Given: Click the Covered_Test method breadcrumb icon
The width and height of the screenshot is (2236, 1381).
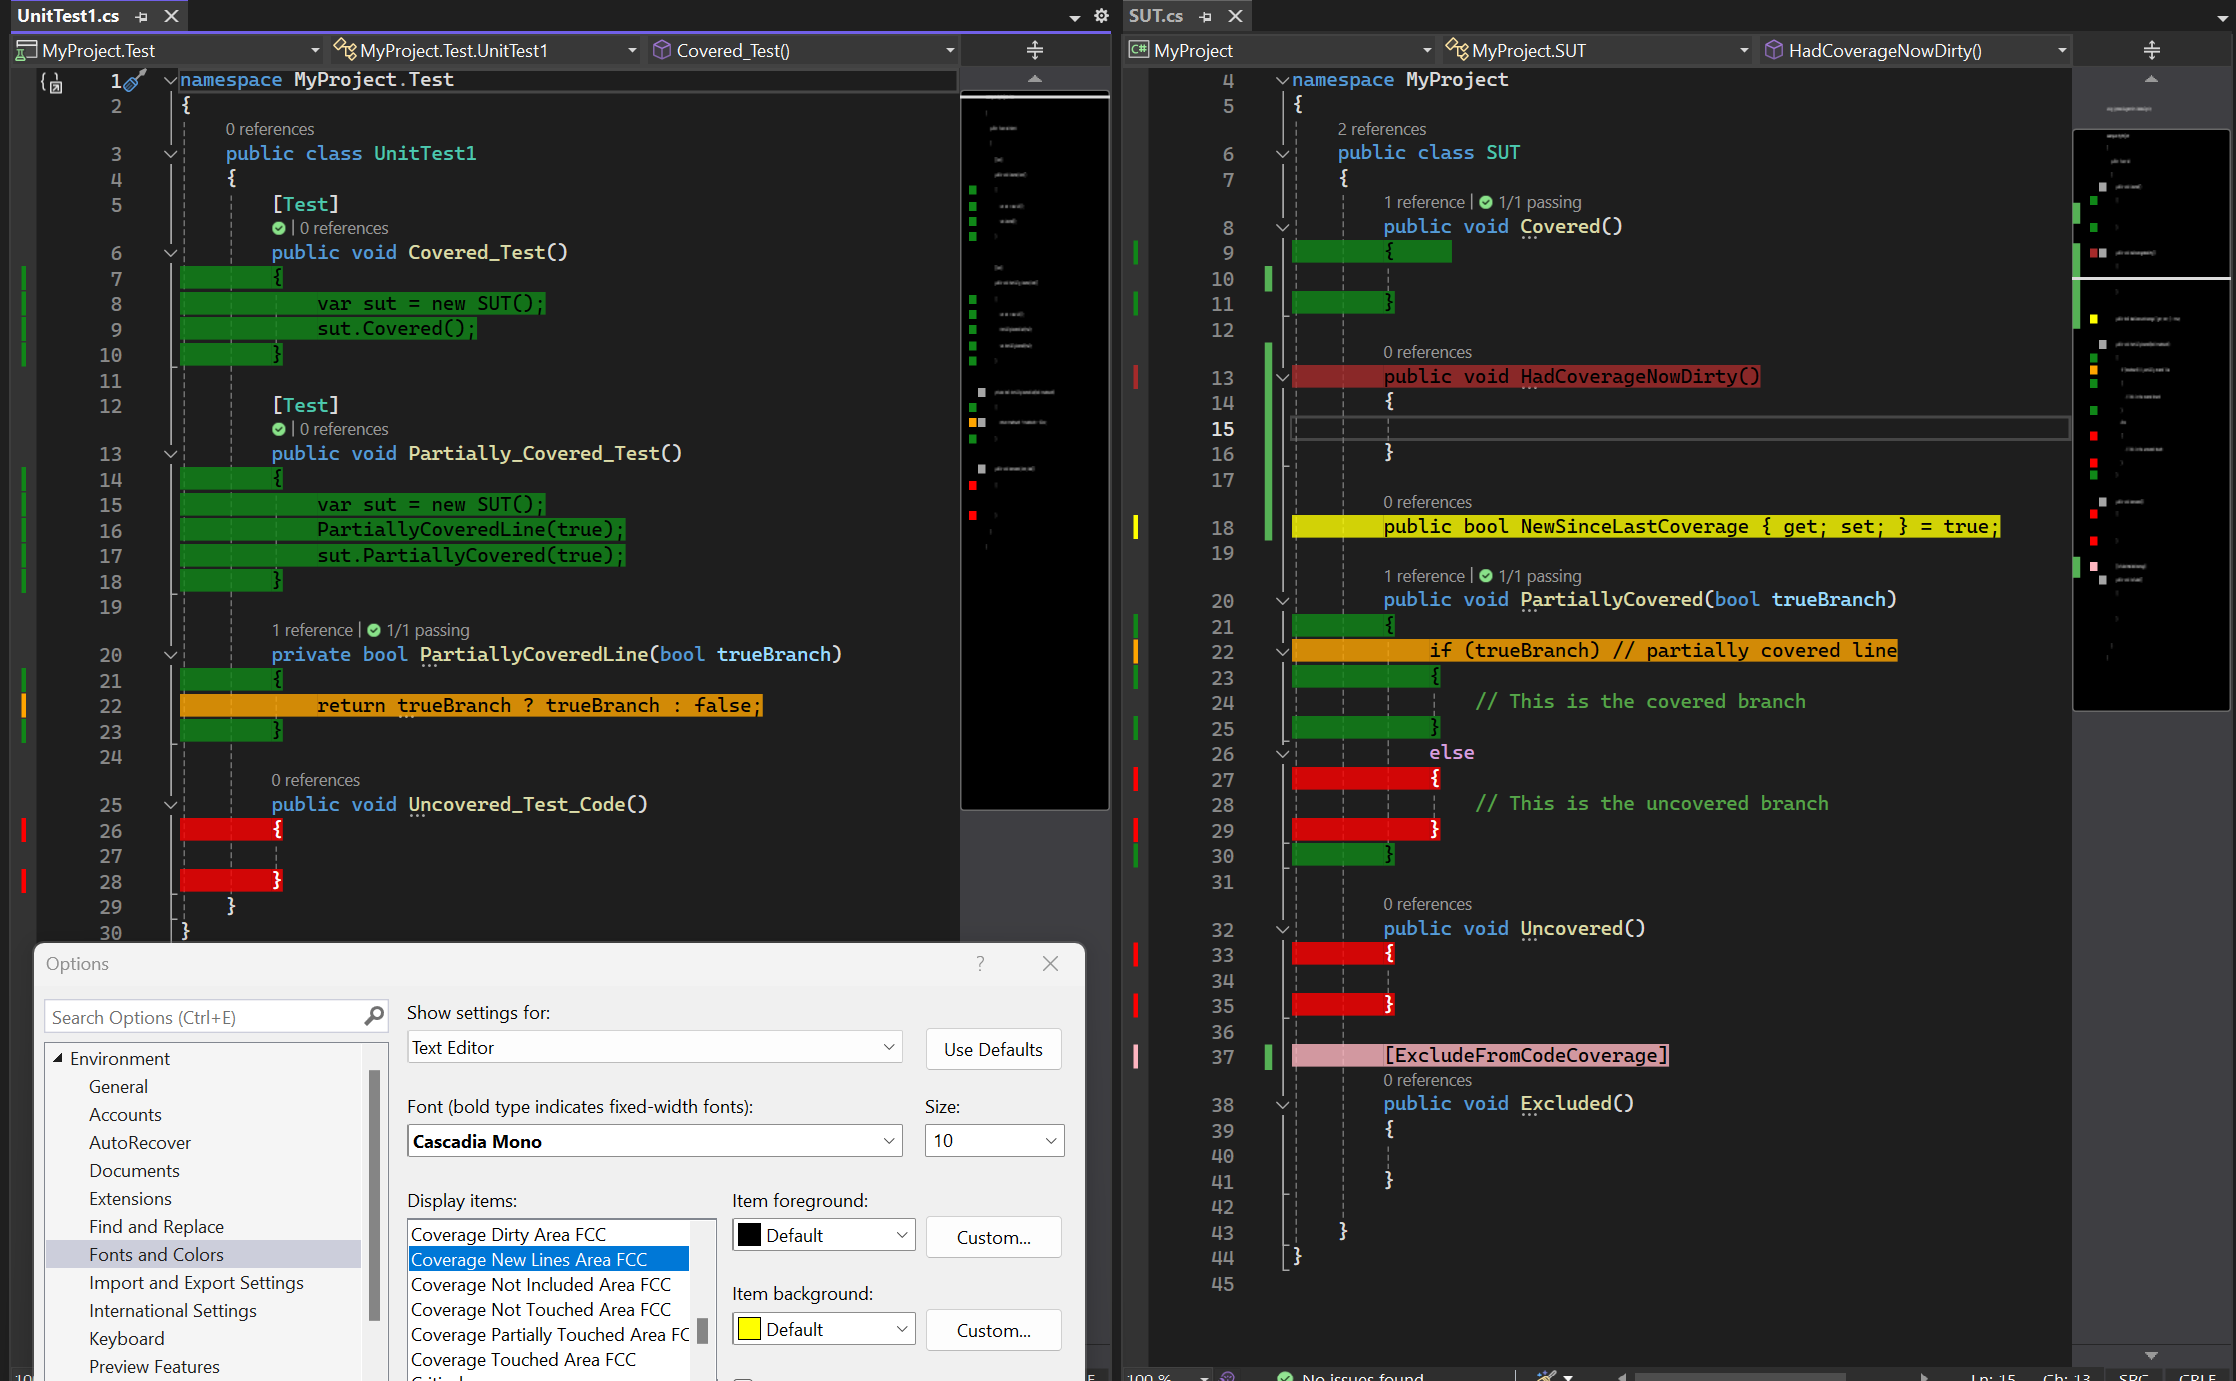Looking at the screenshot, I should point(661,51).
